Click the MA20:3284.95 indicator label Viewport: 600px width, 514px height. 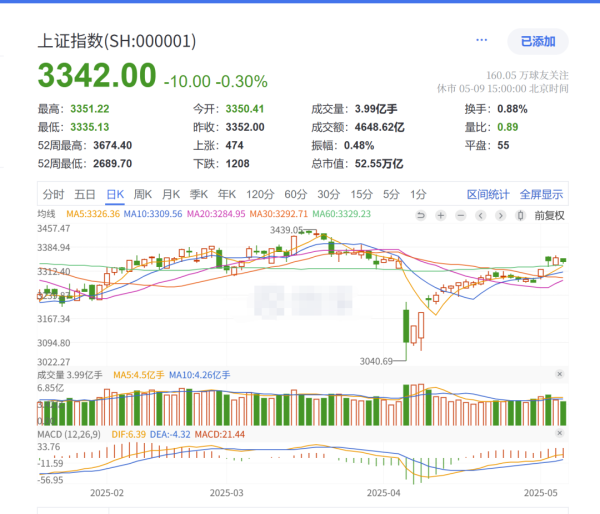(216, 214)
